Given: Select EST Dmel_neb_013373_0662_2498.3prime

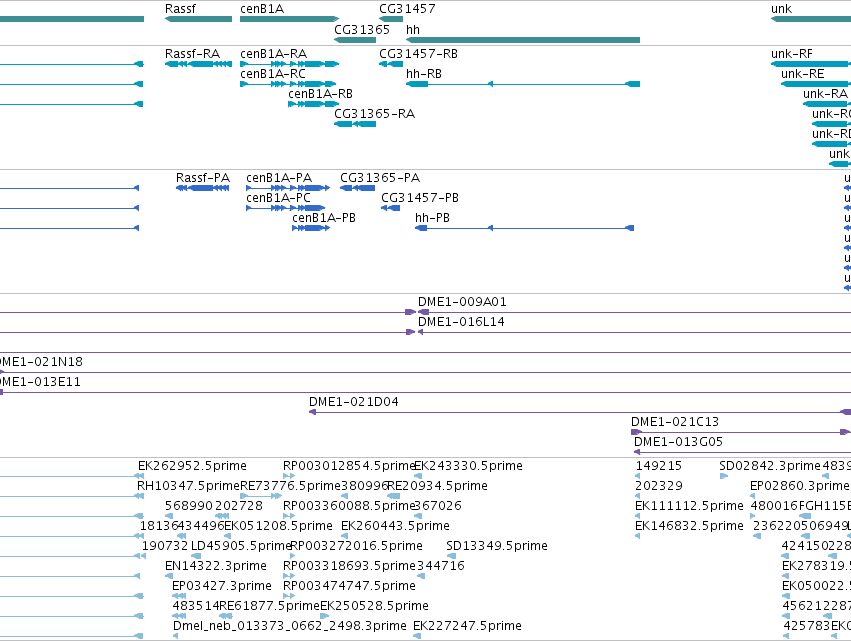Looking at the screenshot, I should coord(289,626).
